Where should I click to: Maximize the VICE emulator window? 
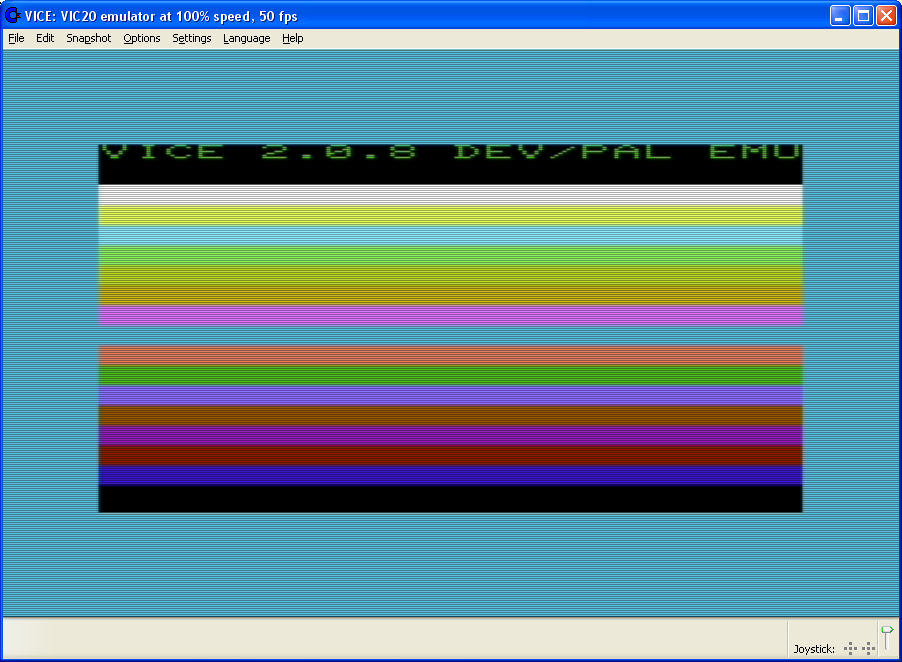coord(863,16)
